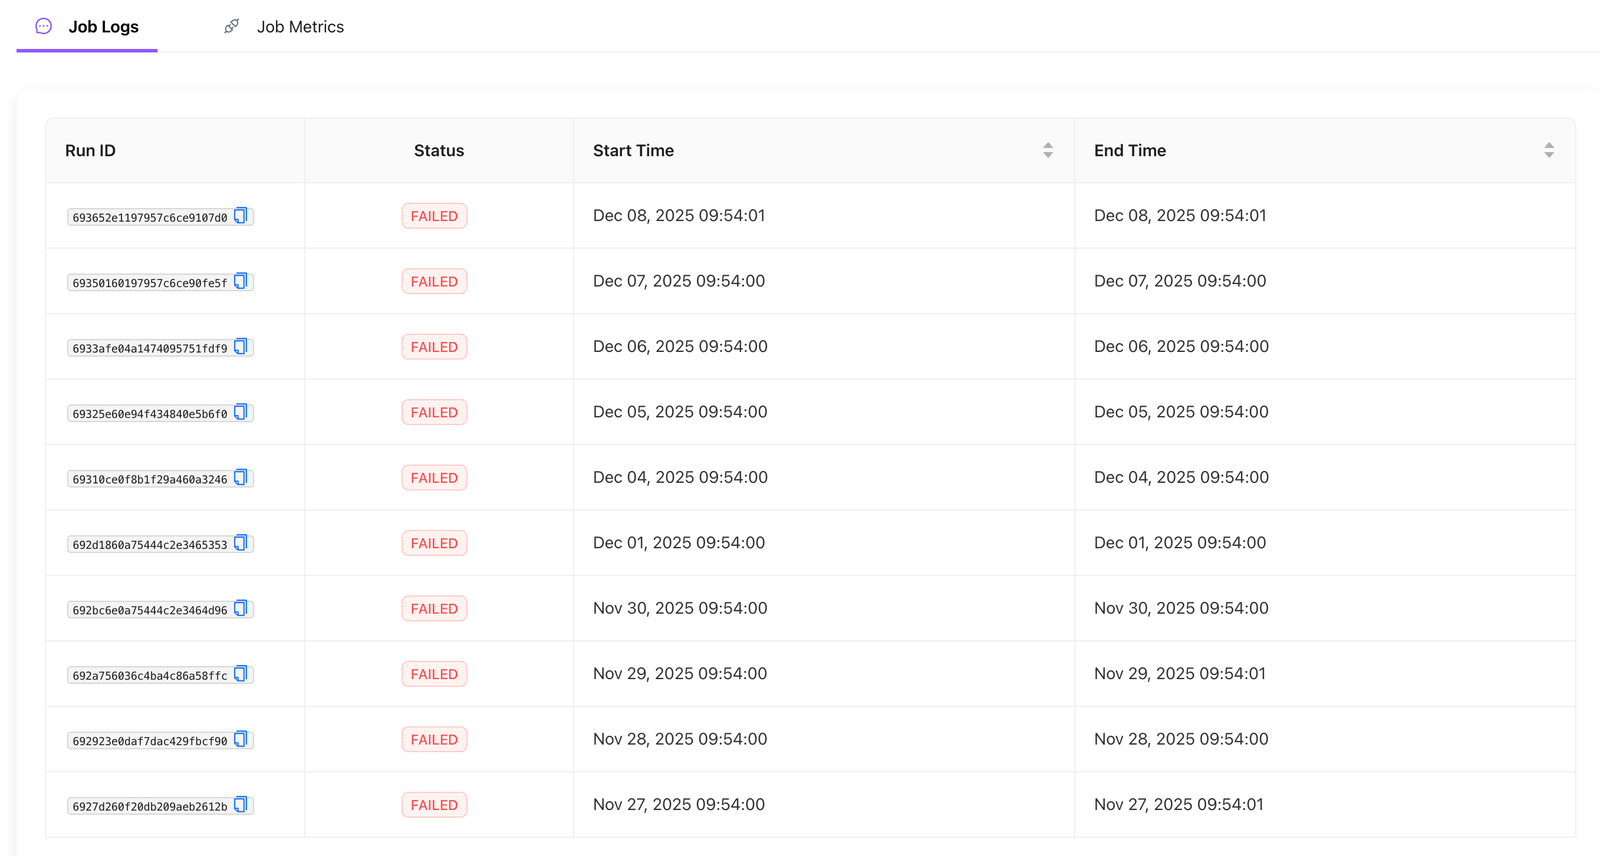Click FAILED status badge for Dec 08 run
The width and height of the screenshot is (1600, 856).
pyautogui.click(x=434, y=216)
